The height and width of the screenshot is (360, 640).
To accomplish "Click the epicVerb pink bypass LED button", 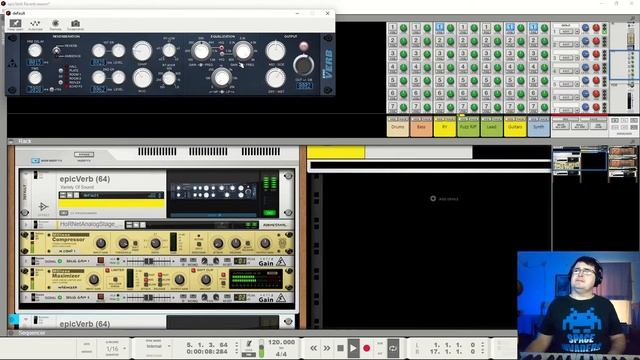I will [303, 46].
